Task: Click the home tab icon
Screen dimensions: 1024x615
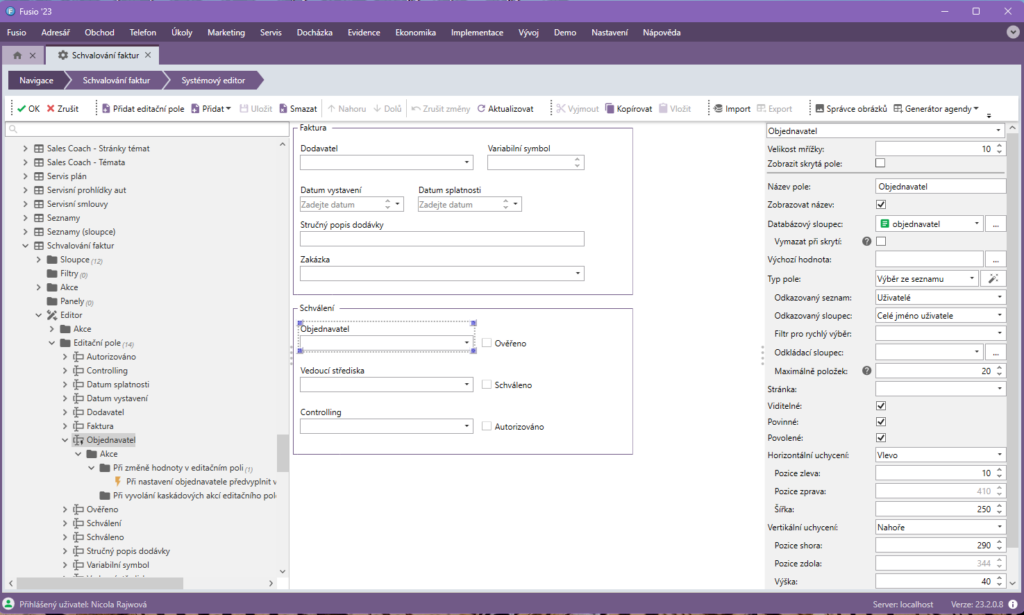Action: [17, 55]
